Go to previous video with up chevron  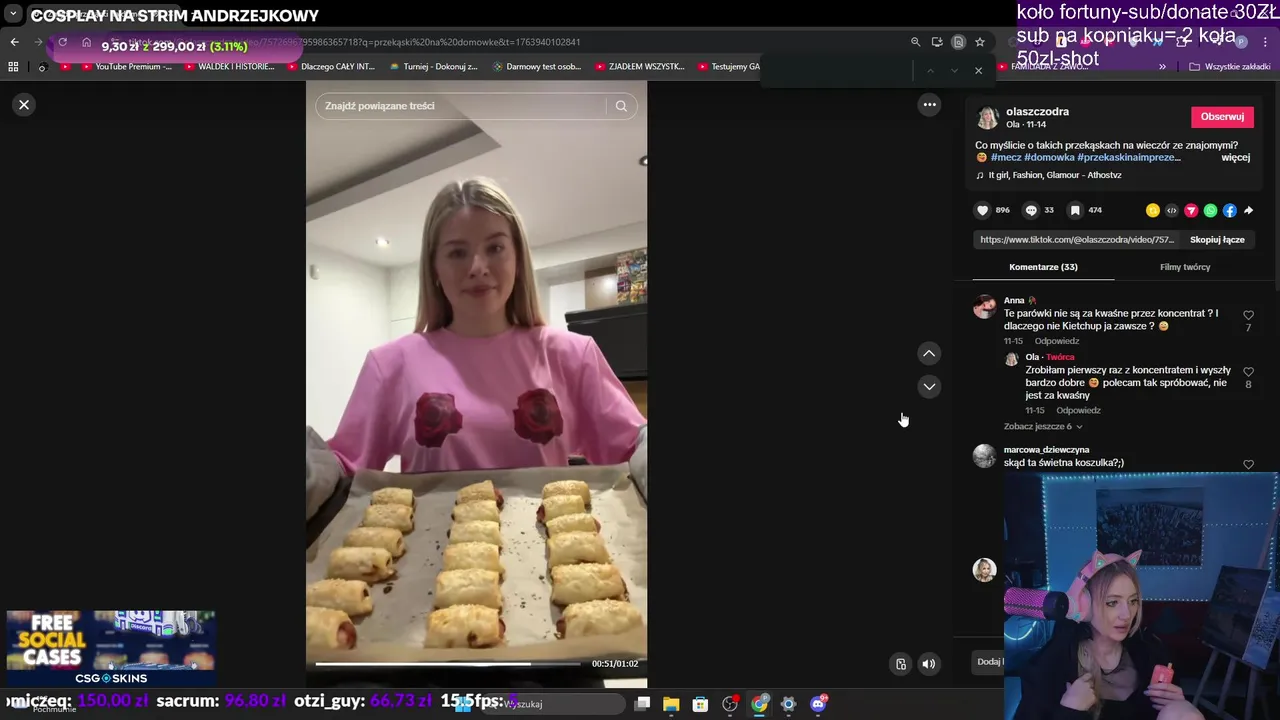click(929, 353)
